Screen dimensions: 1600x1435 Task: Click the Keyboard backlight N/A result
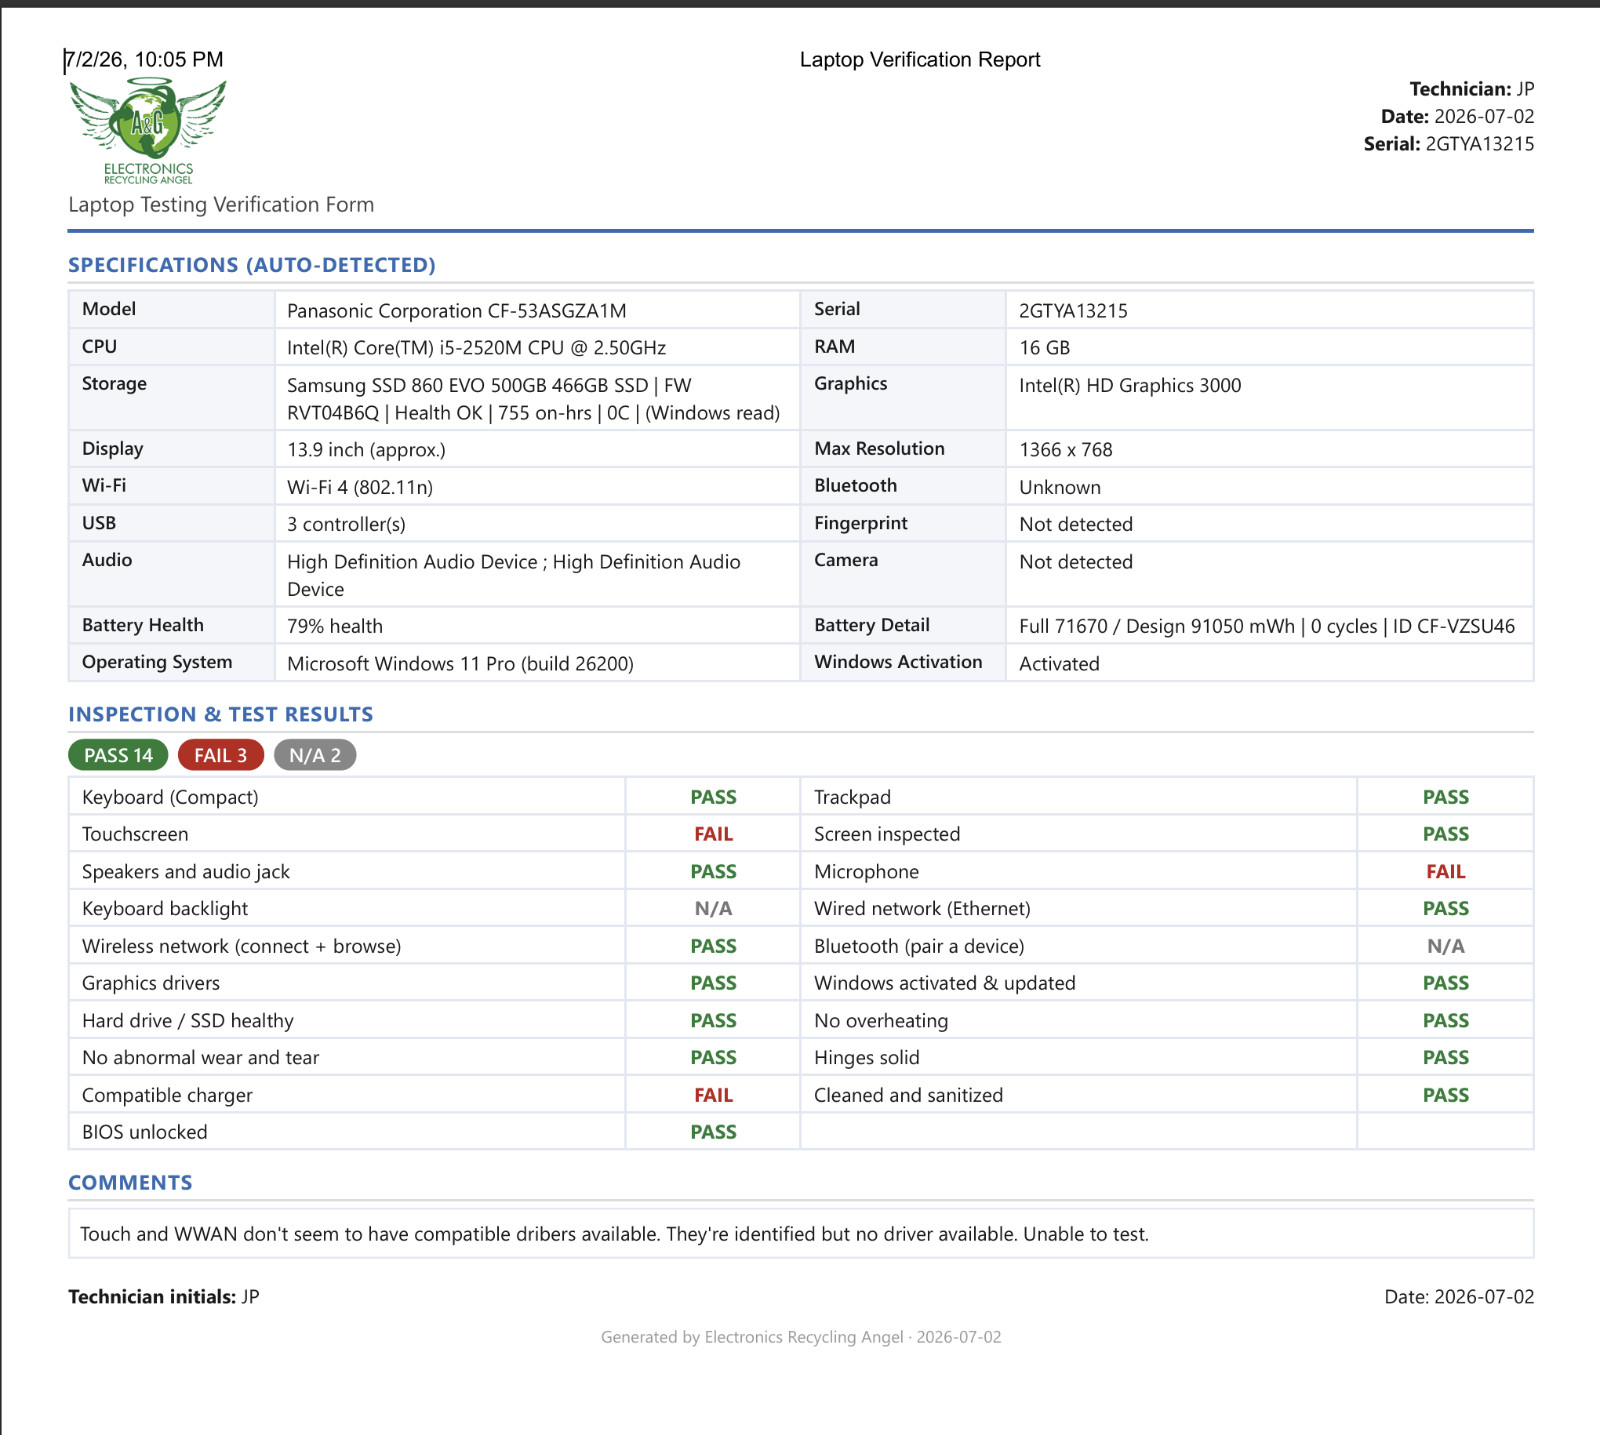click(713, 909)
